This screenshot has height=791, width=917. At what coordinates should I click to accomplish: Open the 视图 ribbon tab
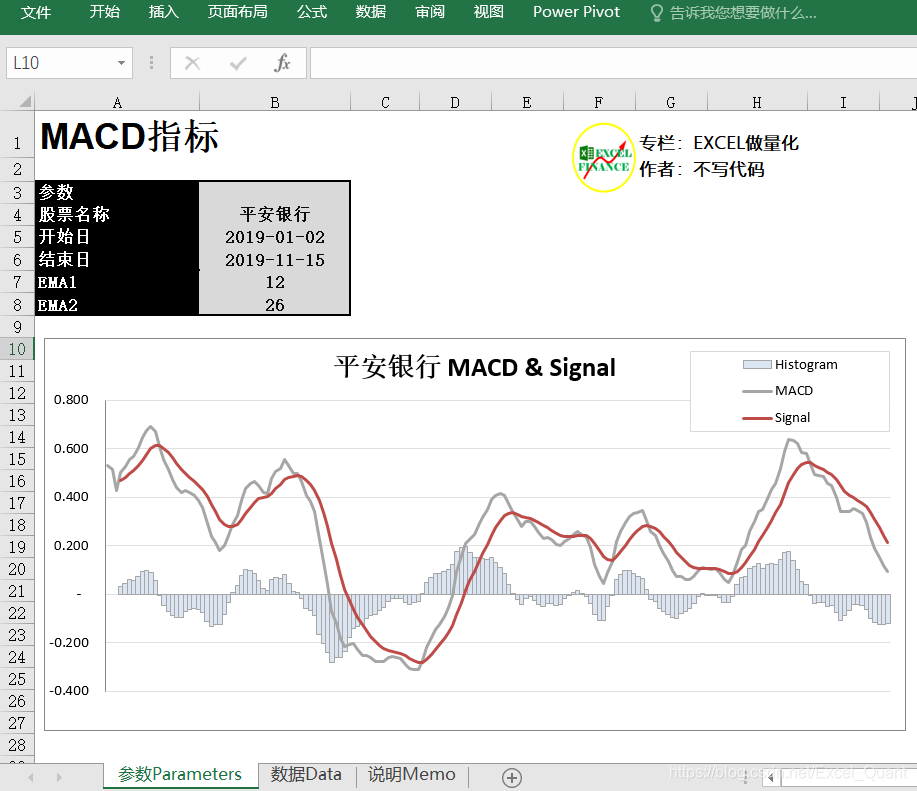(488, 12)
